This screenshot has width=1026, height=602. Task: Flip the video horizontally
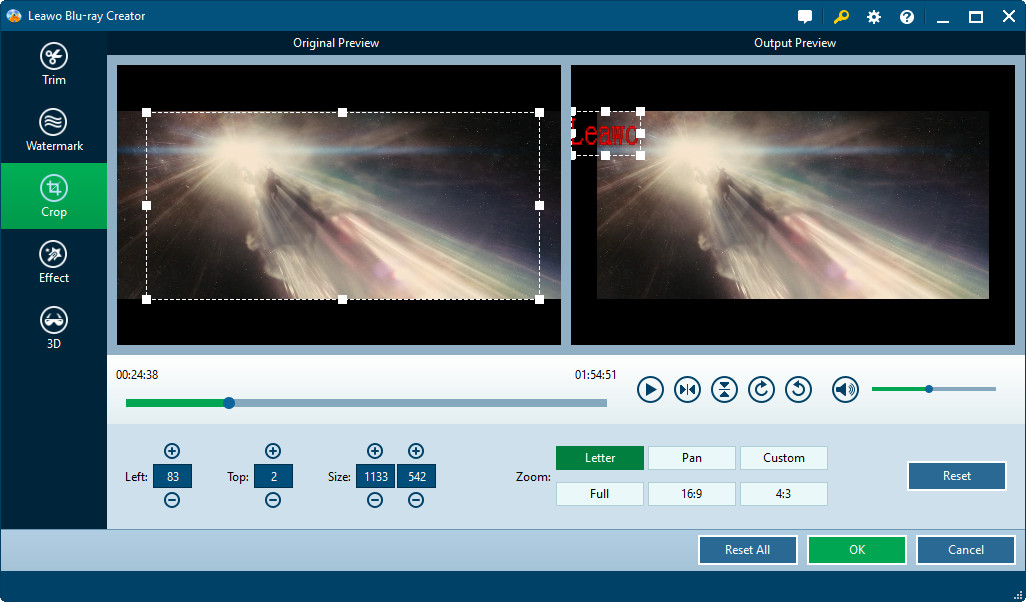tap(687, 389)
